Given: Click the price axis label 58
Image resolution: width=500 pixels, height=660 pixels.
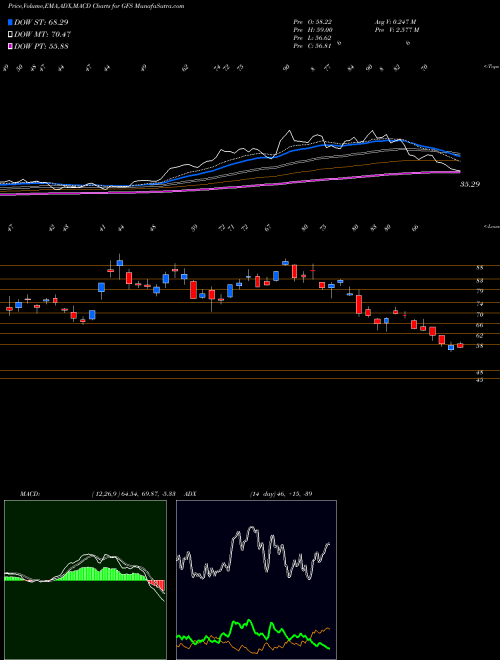Looking at the screenshot, I should click(x=479, y=346).
